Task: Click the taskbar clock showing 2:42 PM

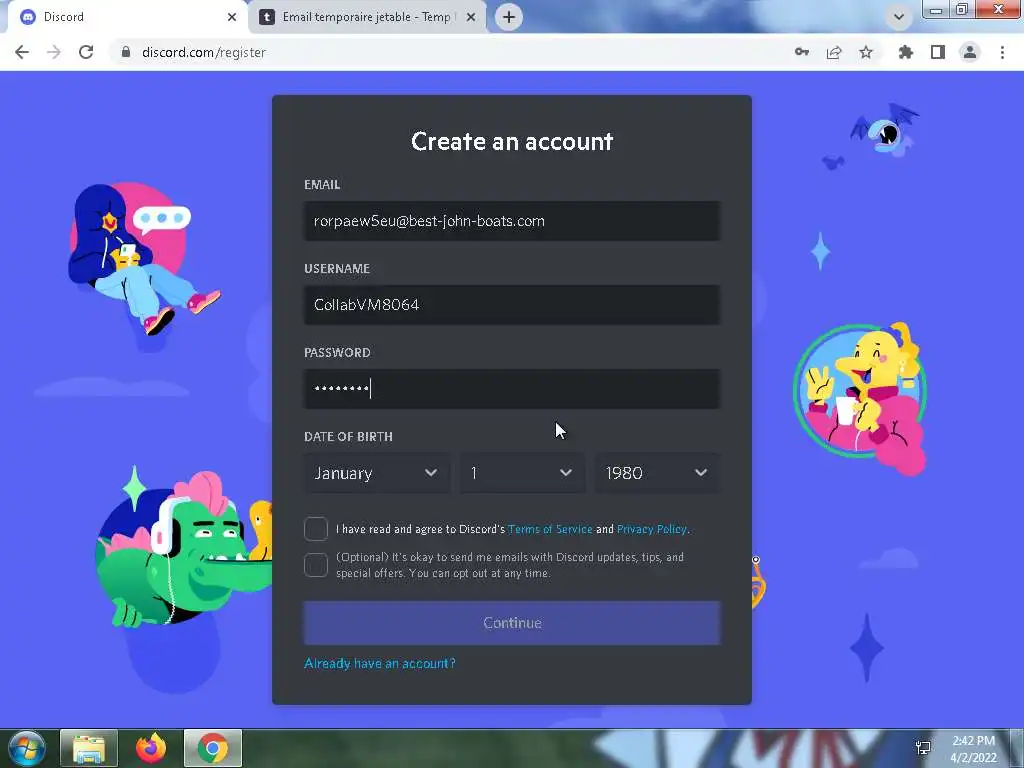Action: tap(974, 749)
